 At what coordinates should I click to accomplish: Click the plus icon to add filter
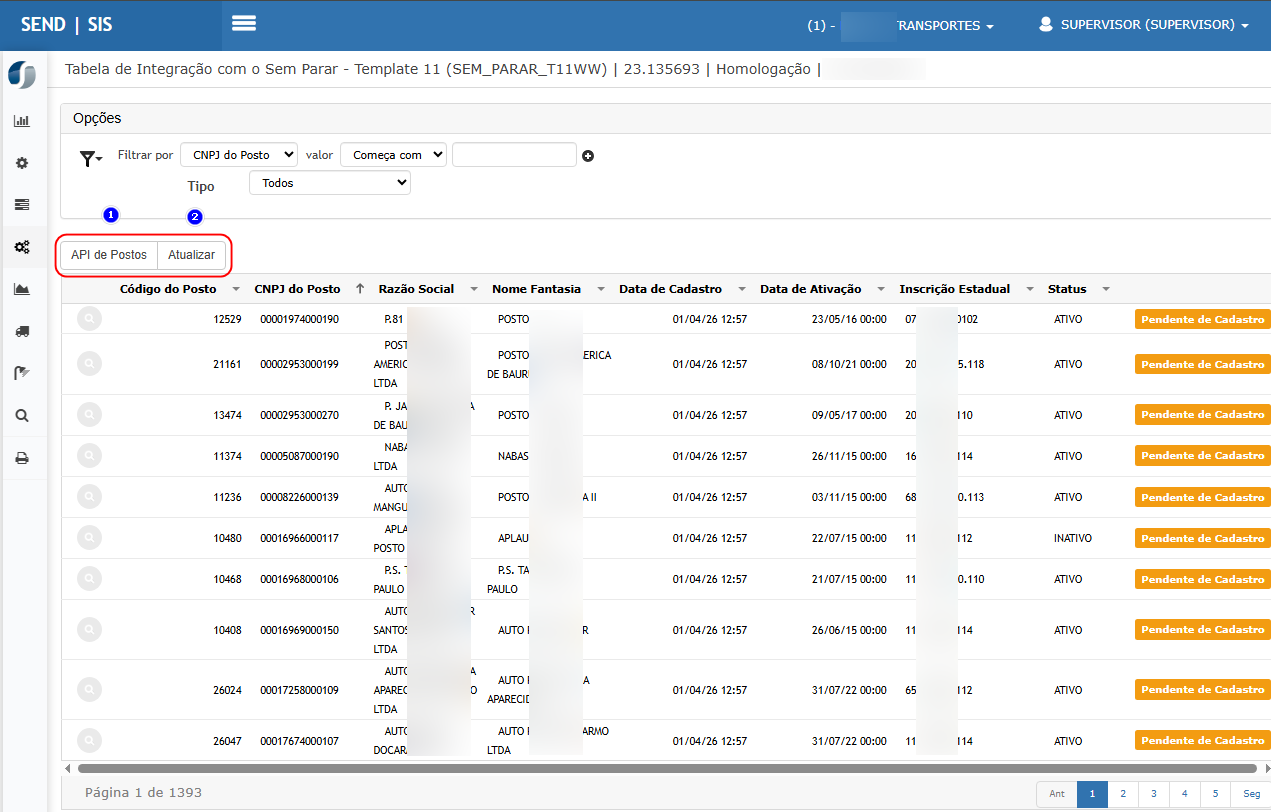588,156
